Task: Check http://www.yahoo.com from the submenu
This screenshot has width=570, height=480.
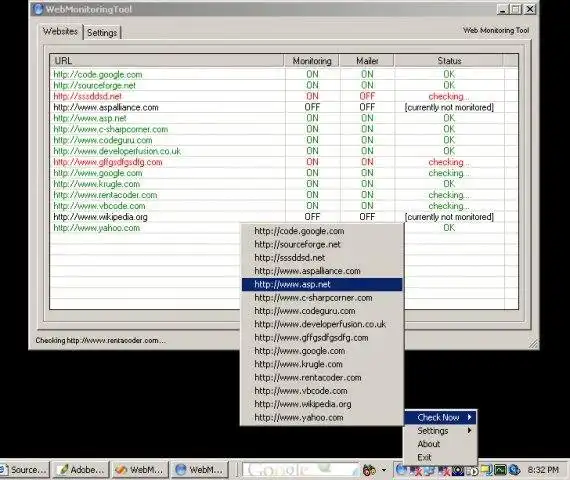Action: click(x=322, y=417)
